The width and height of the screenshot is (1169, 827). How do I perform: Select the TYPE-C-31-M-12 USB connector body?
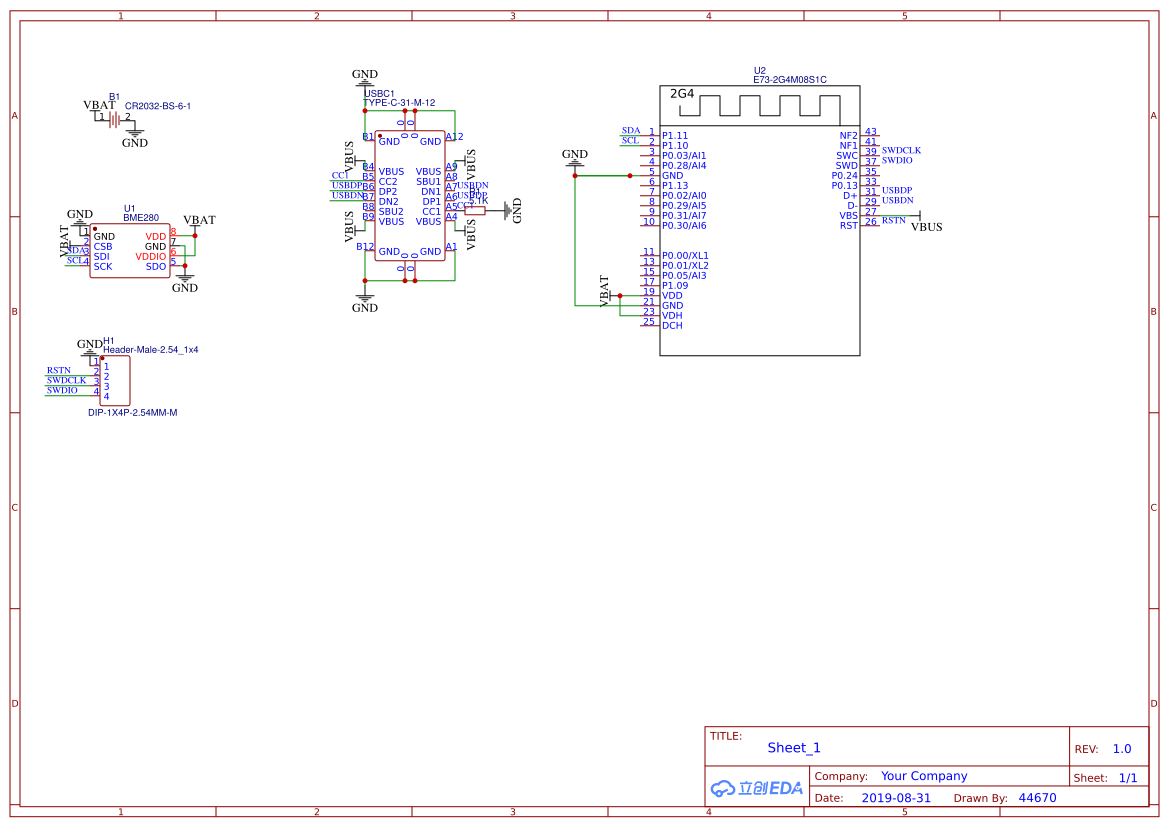(x=410, y=196)
